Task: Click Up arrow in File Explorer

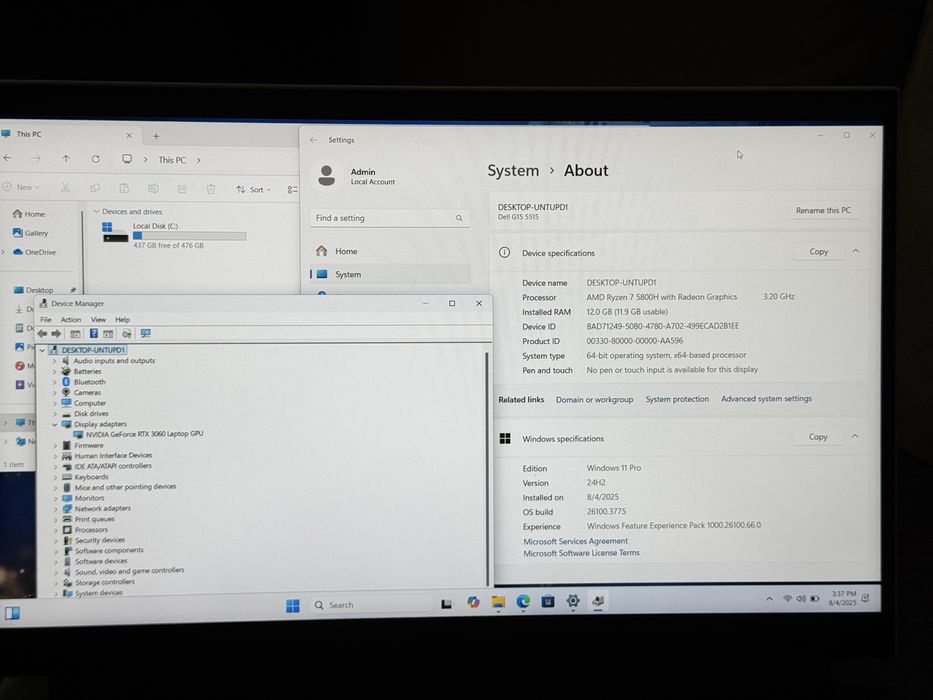Action: 66,159
